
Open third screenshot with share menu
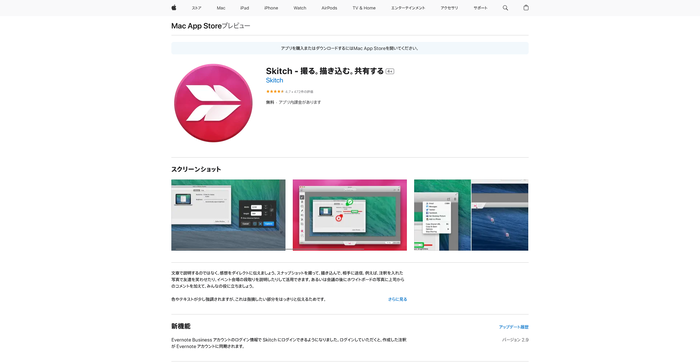click(471, 215)
